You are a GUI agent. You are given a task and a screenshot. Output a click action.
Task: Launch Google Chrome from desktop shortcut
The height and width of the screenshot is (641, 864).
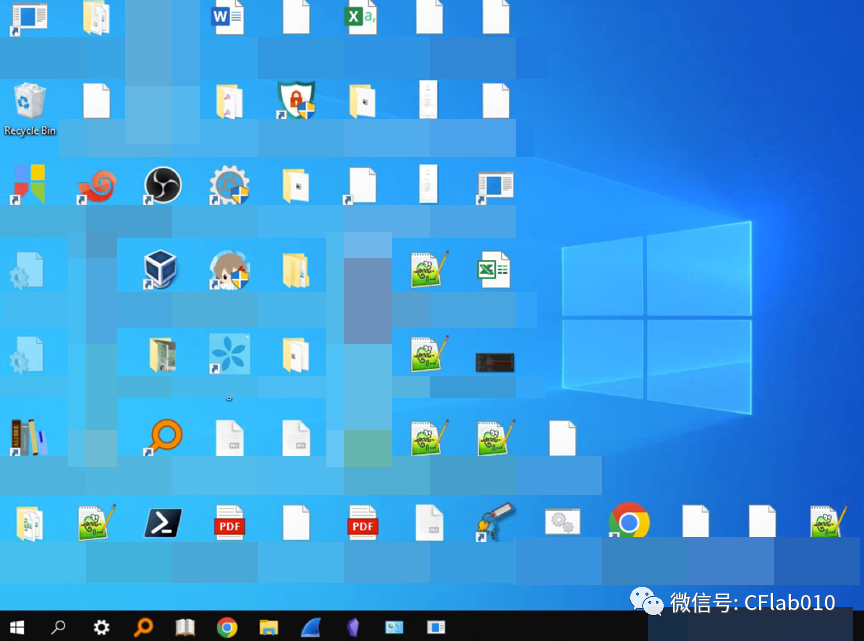tap(629, 520)
